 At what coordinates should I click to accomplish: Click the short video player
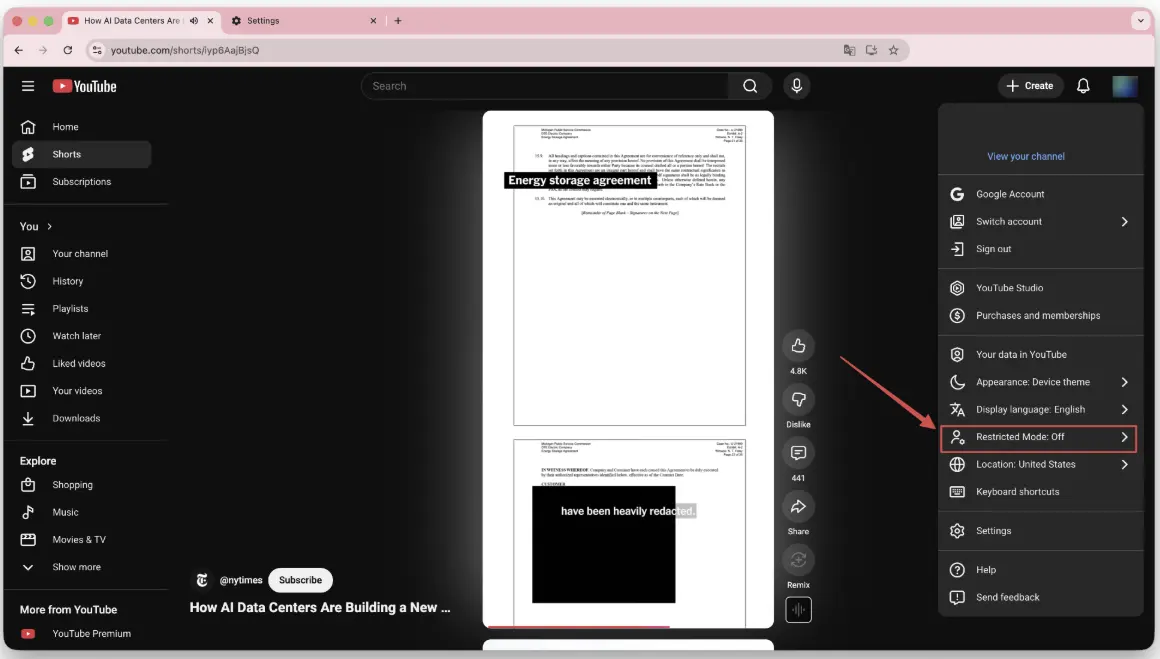[x=628, y=368]
